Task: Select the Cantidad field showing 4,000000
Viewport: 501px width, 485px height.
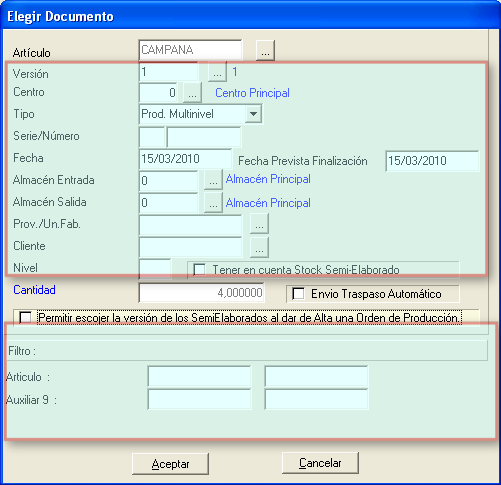Action: (202, 293)
